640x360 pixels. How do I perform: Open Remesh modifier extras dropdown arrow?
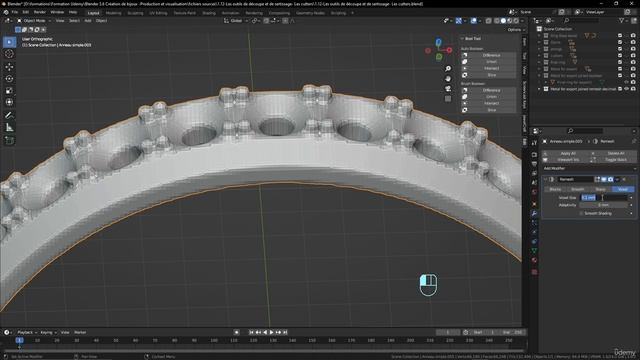coord(617,179)
